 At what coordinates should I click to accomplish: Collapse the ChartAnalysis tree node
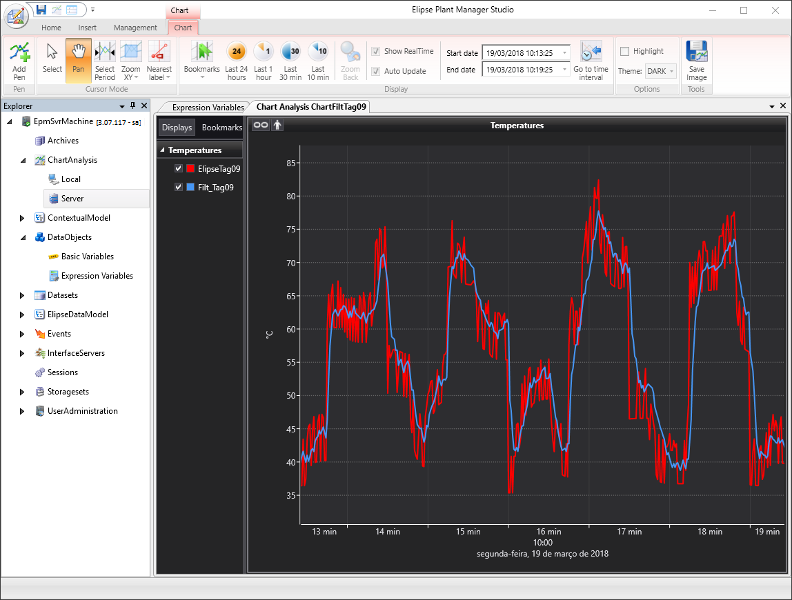[x=23, y=160]
